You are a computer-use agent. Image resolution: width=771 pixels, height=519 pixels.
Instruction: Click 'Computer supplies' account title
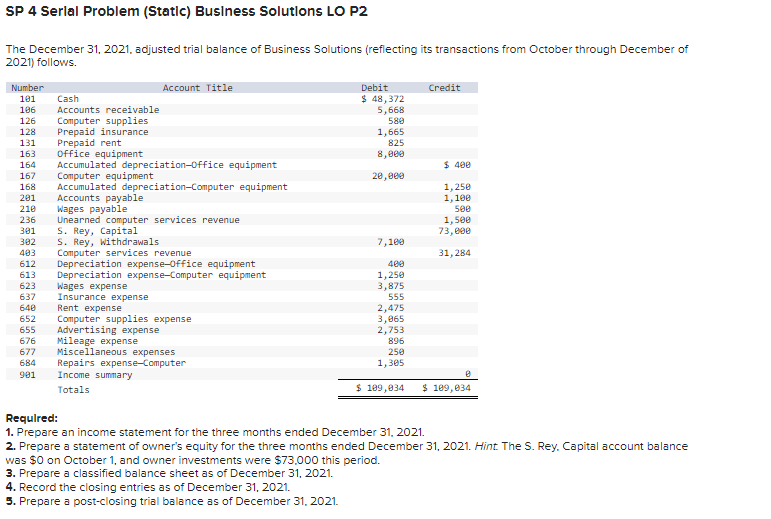tap(103, 121)
